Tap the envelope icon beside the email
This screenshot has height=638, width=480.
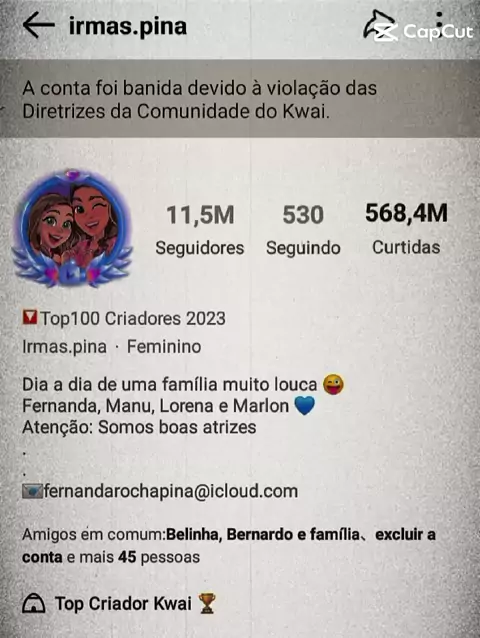click(x=32, y=492)
